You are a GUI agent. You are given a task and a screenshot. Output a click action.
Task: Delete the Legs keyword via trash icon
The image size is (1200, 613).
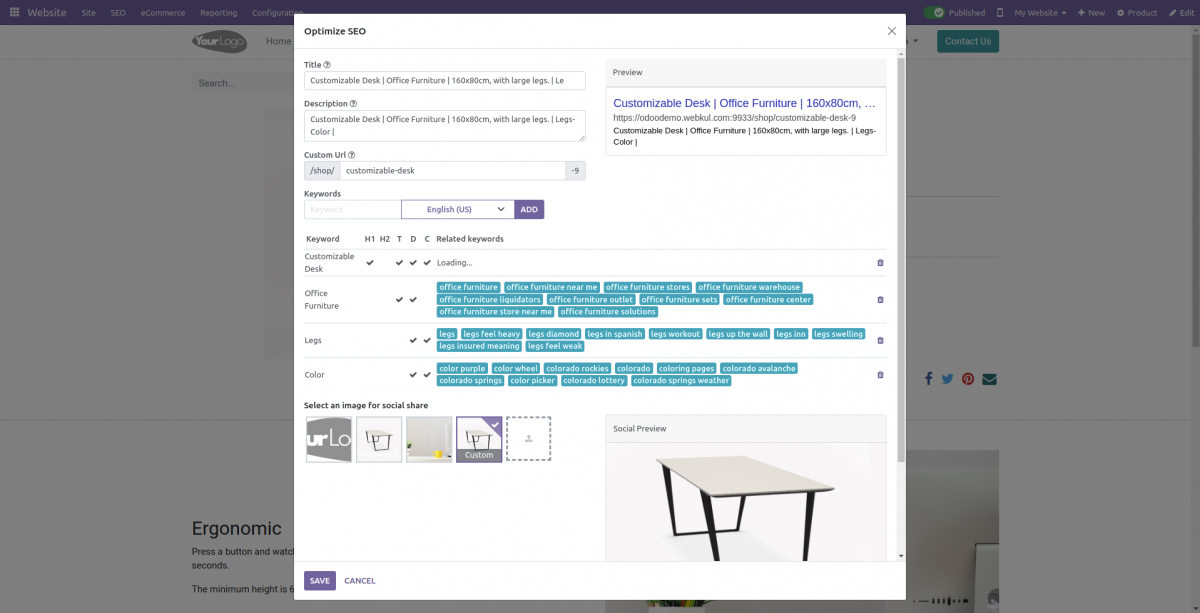(880, 340)
